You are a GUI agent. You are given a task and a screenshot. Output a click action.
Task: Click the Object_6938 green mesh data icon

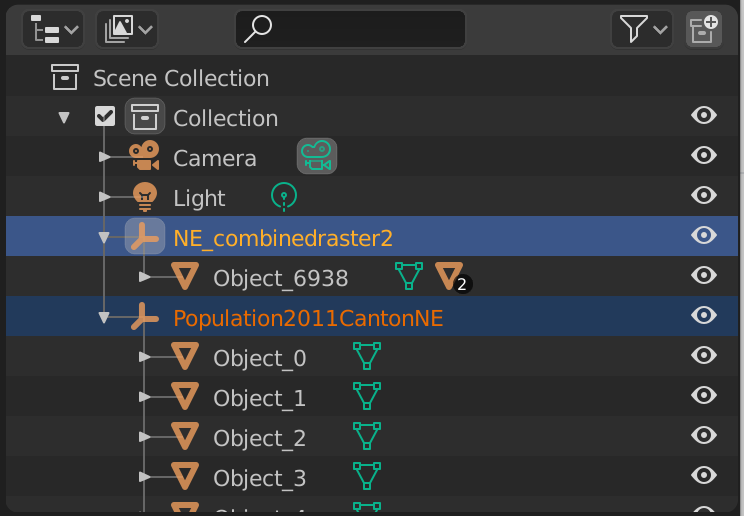(x=409, y=276)
